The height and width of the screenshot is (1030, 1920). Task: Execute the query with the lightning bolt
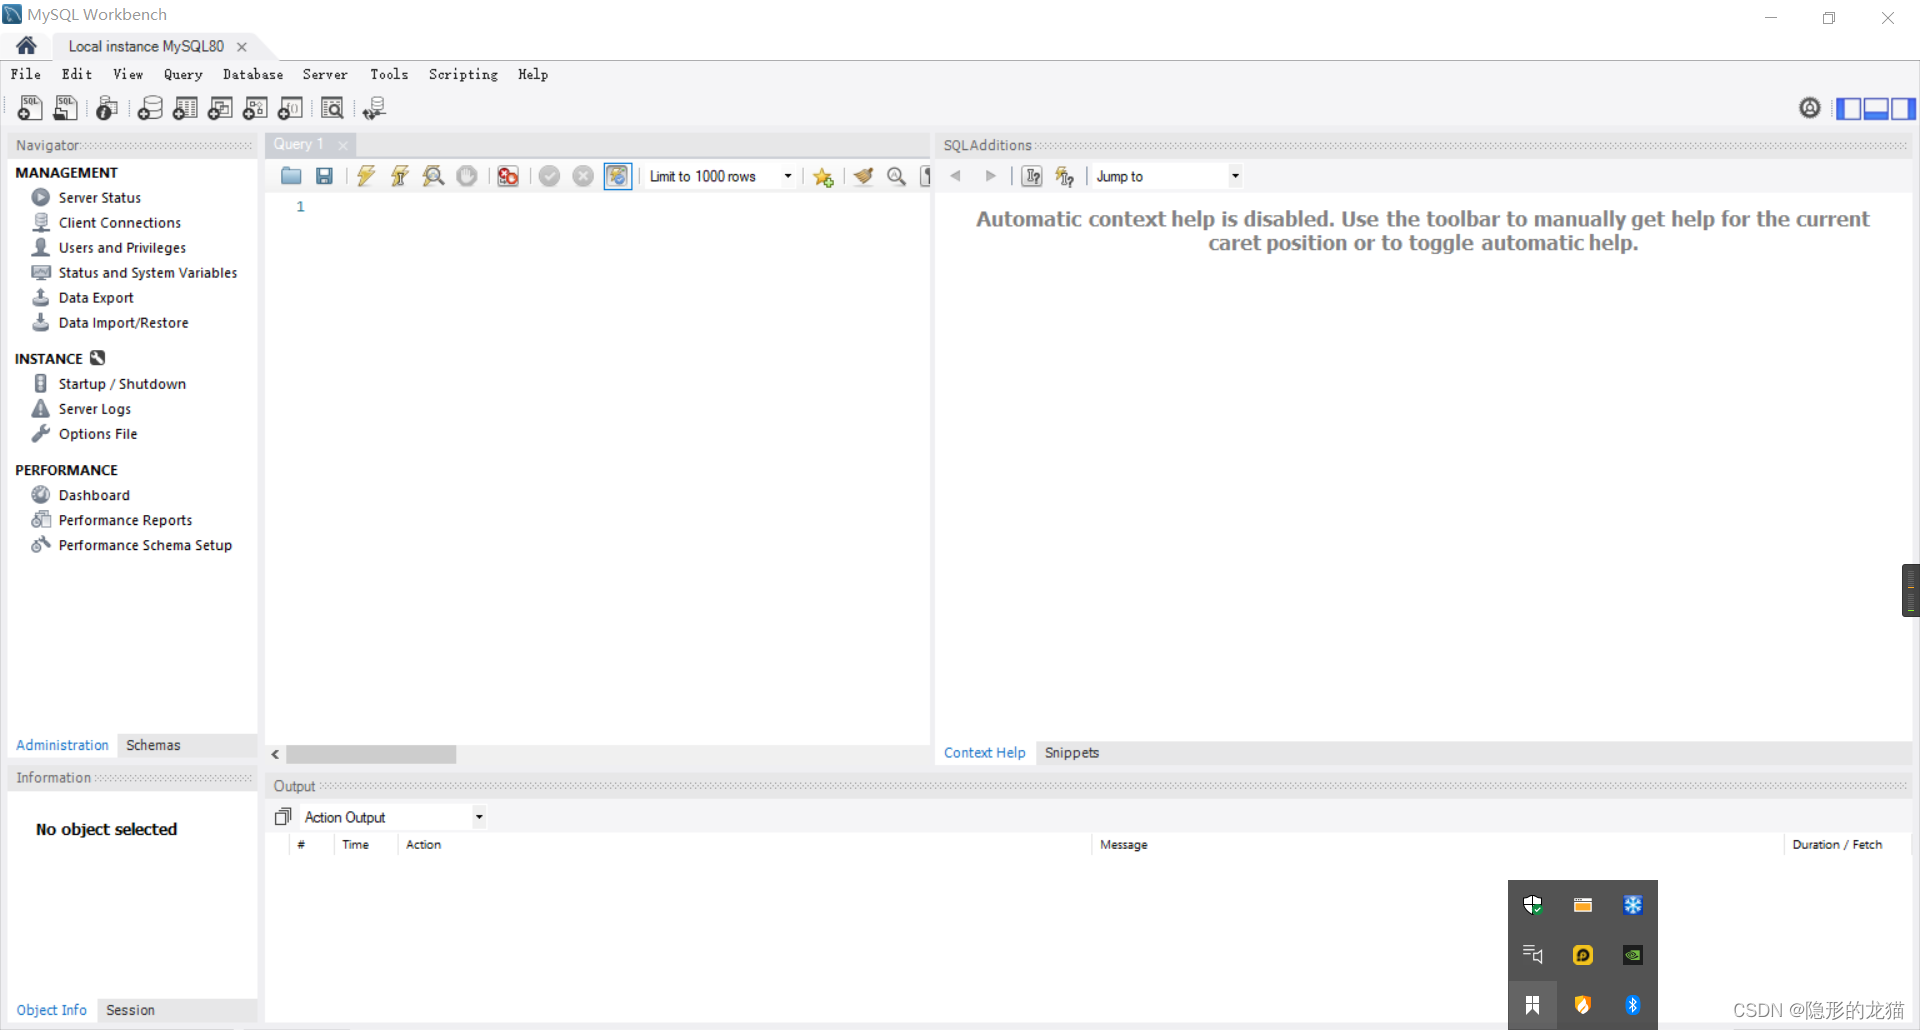(366, 176)
